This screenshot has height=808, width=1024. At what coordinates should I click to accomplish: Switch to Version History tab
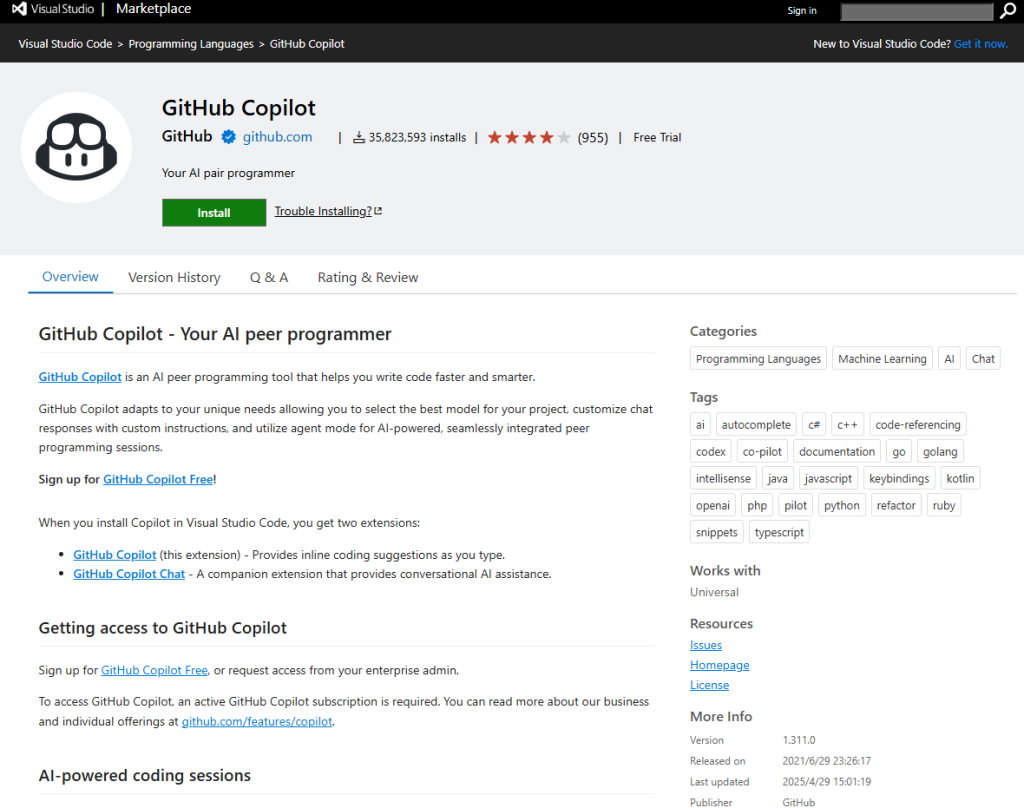[x=174, y=278]
